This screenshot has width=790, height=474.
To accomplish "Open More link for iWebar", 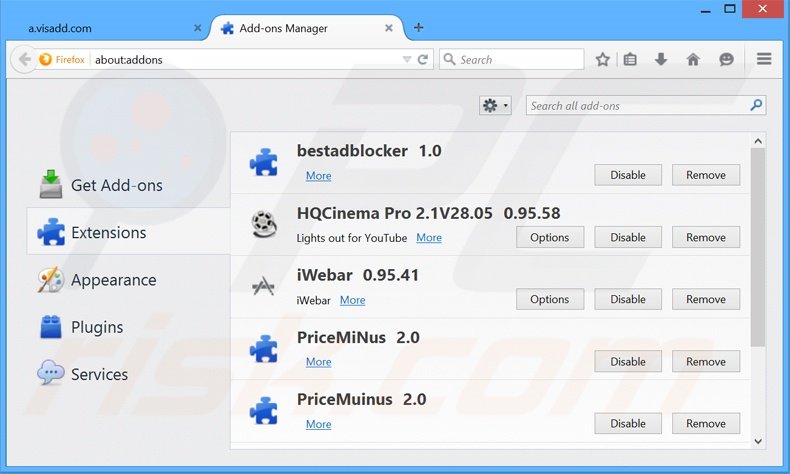I will [x=353, y=300].
